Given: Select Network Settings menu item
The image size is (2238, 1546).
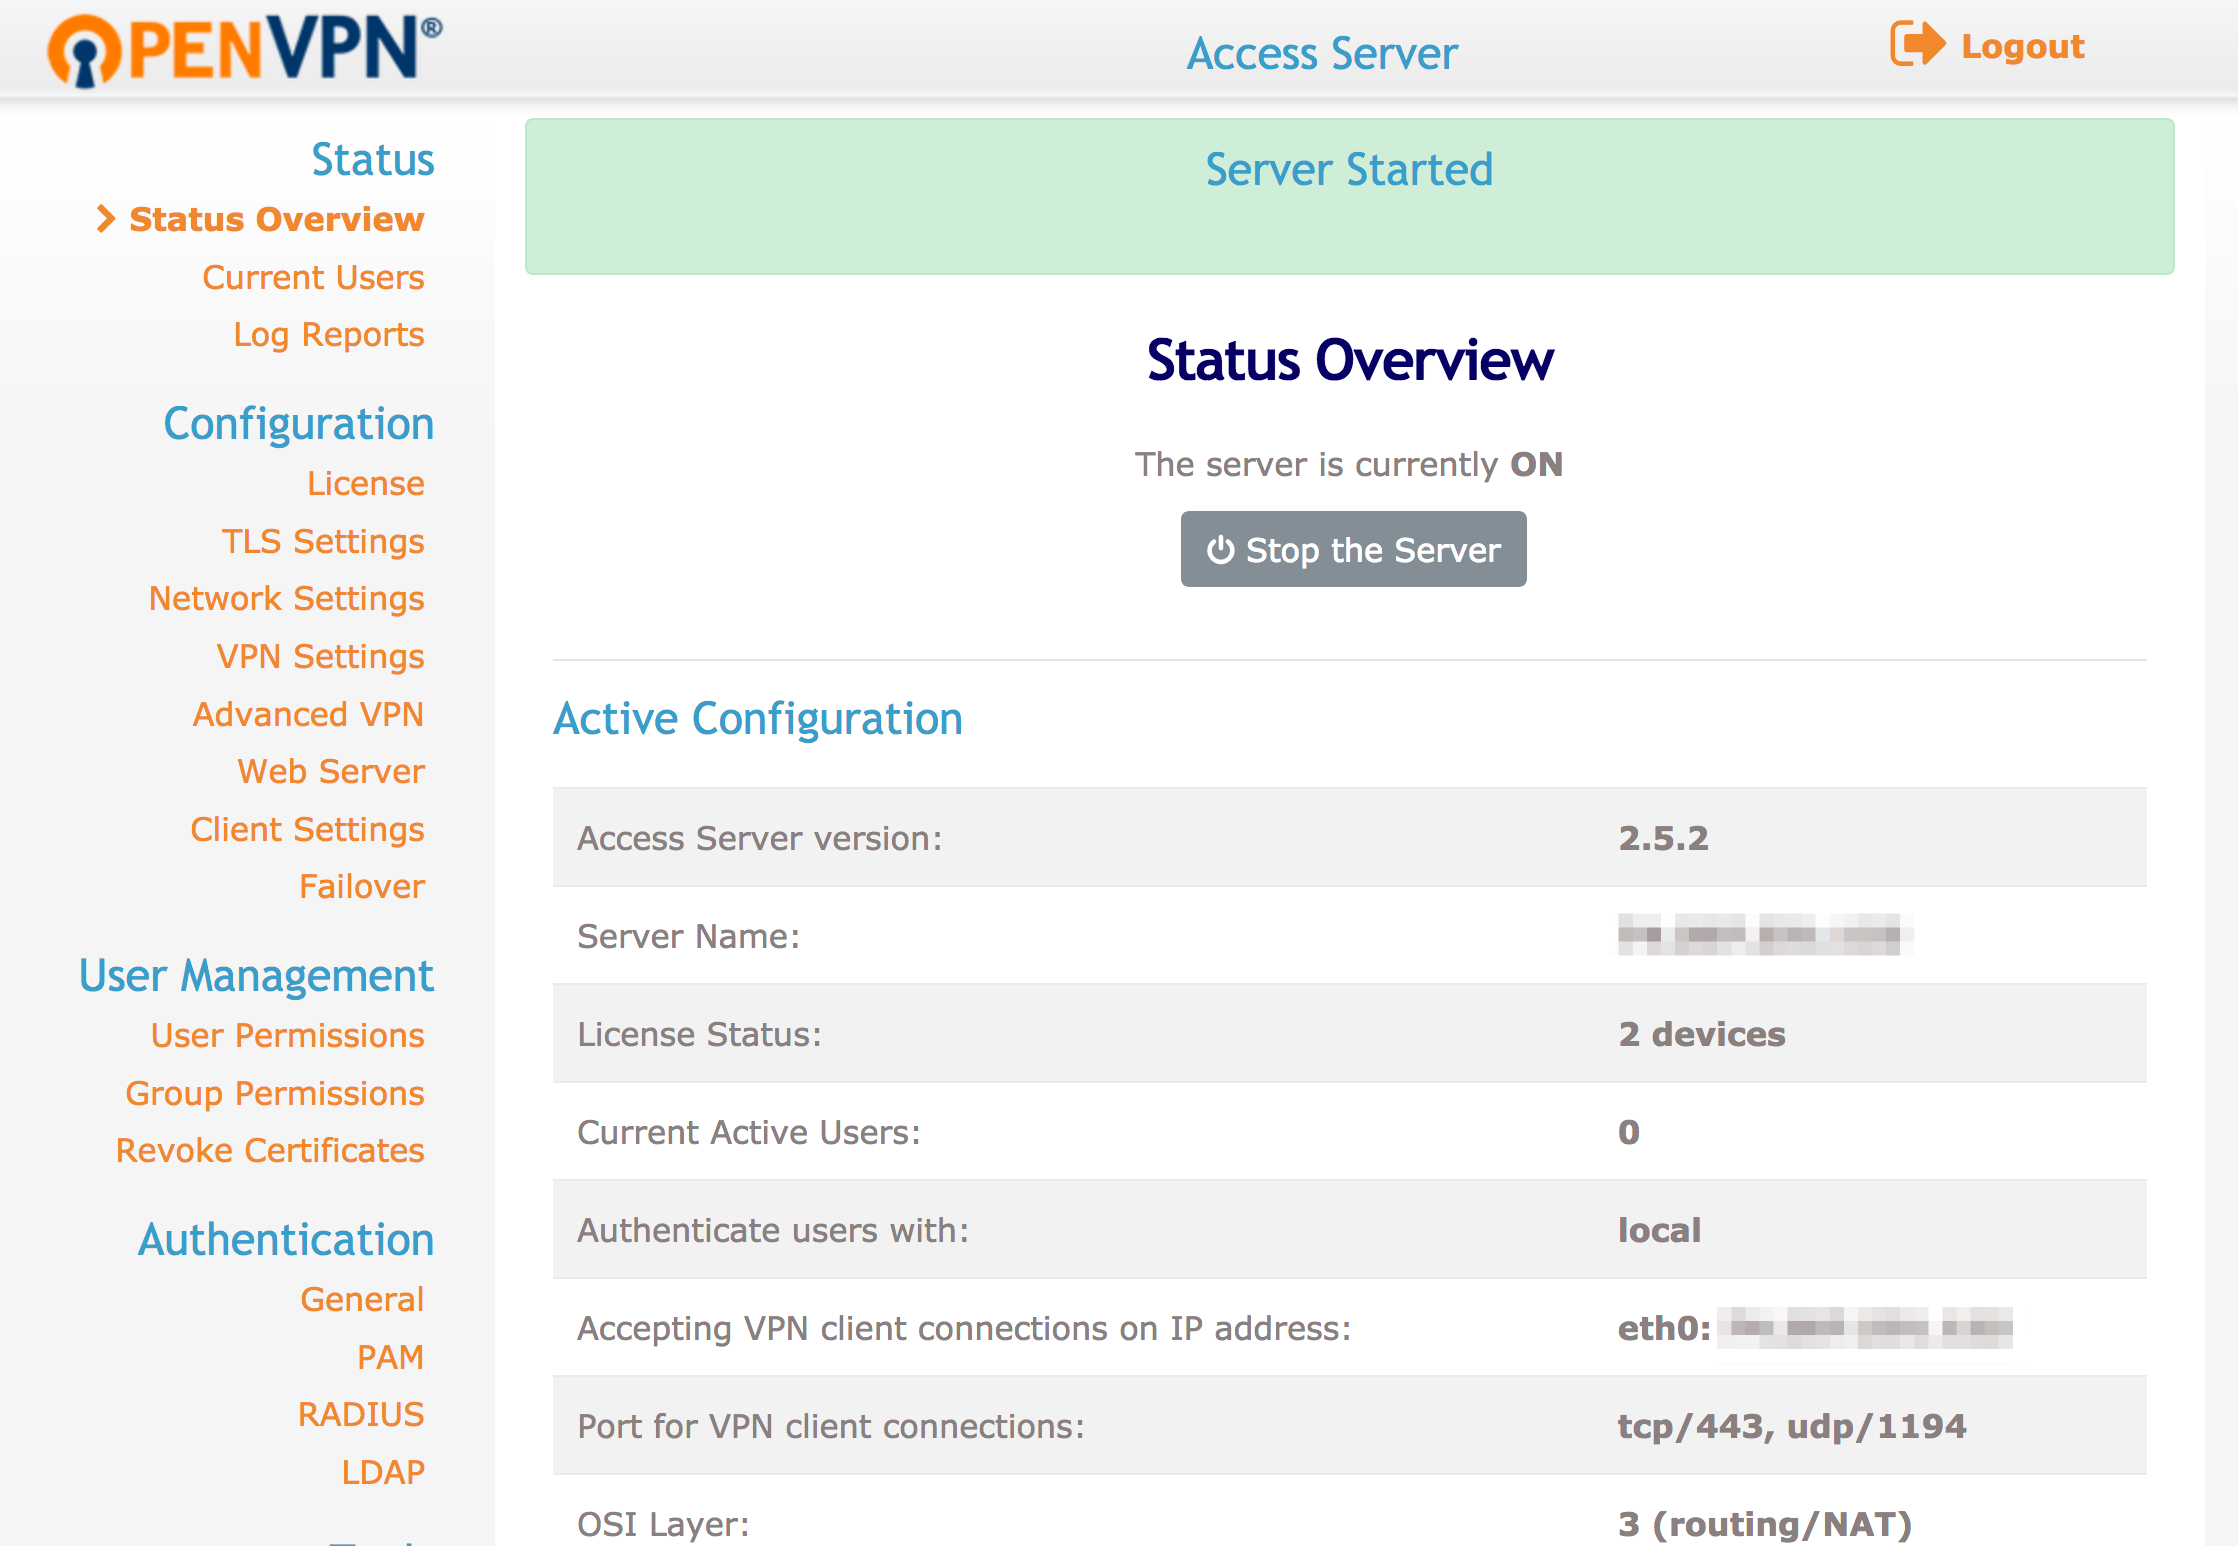Looking at the screenshot, I should pos(286,600).
